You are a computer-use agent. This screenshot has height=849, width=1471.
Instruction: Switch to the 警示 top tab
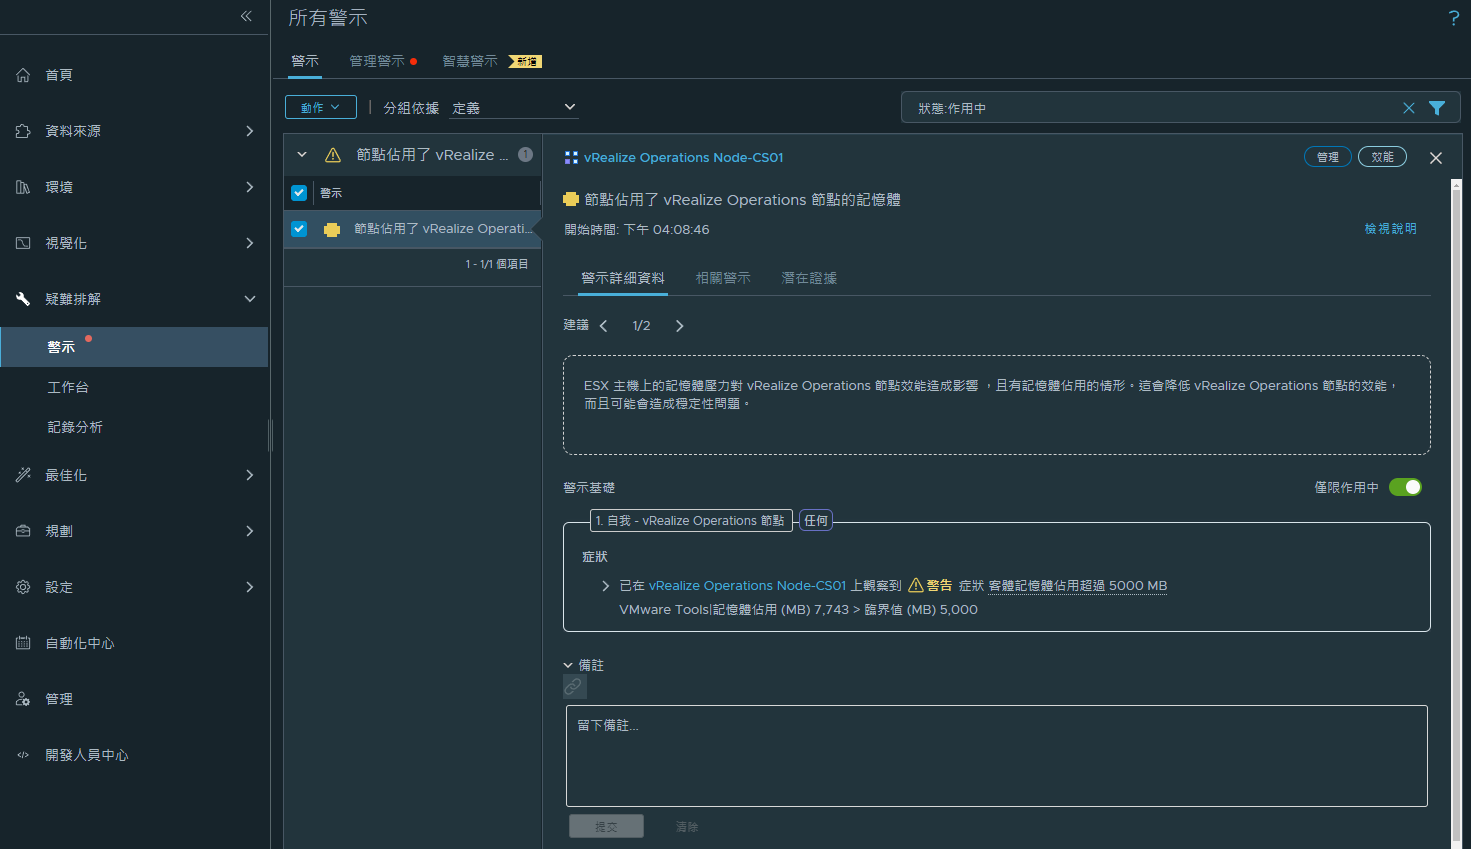click(305, 61)
